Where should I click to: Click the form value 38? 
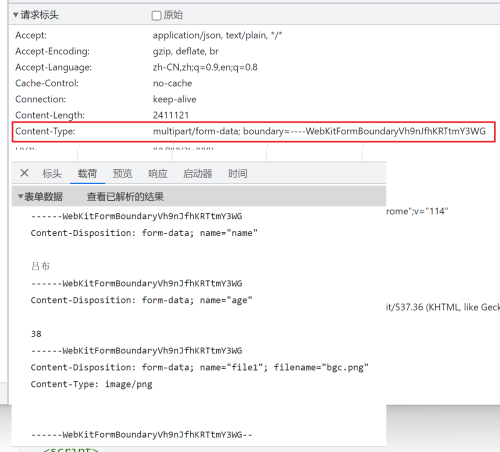36,334
